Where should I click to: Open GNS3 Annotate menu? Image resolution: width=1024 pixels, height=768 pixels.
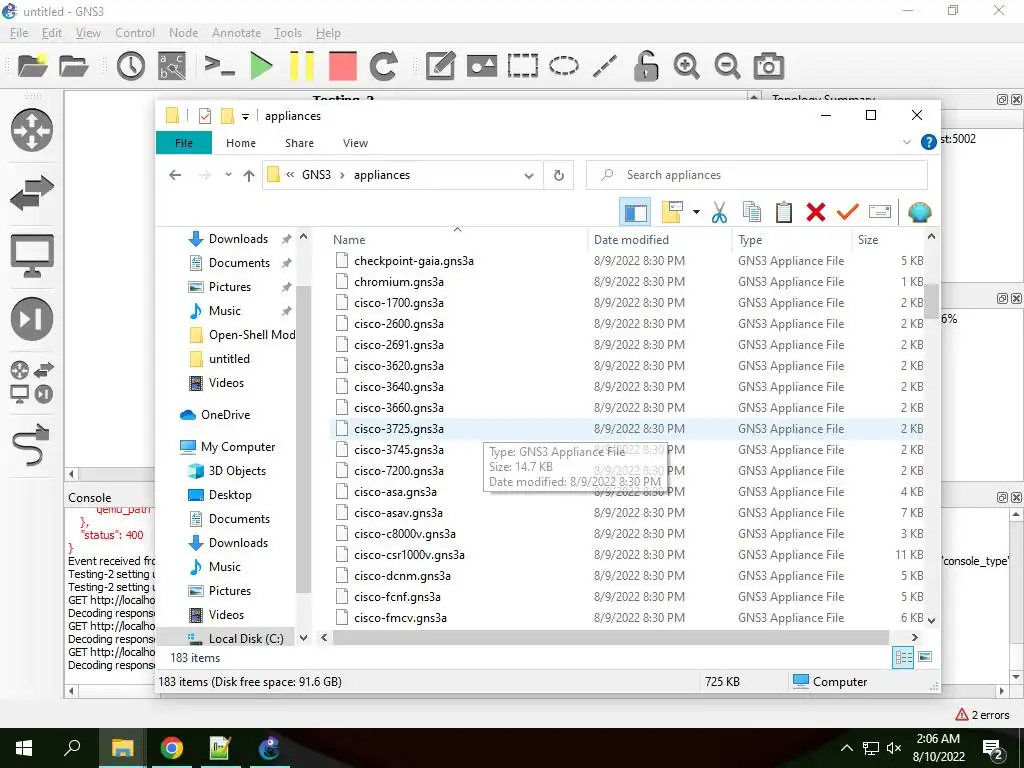click(x=236, y=33)
